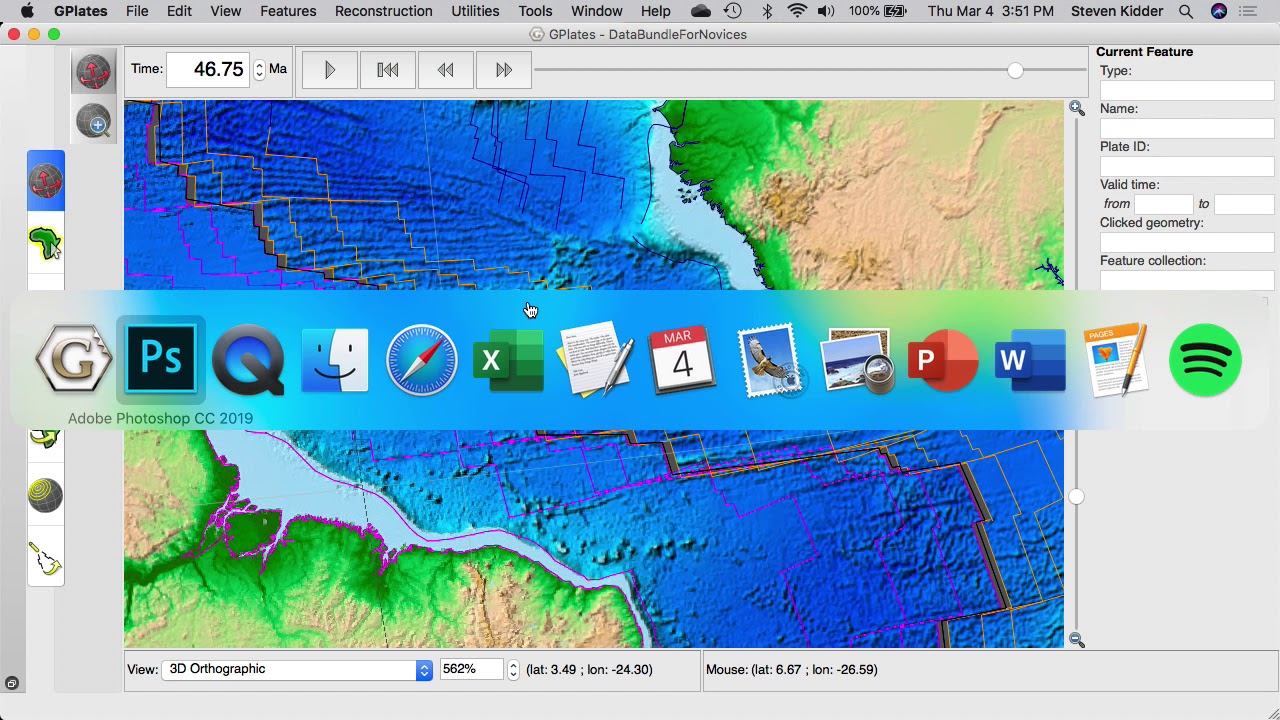Step animation forward one frame

coord(504,69)
